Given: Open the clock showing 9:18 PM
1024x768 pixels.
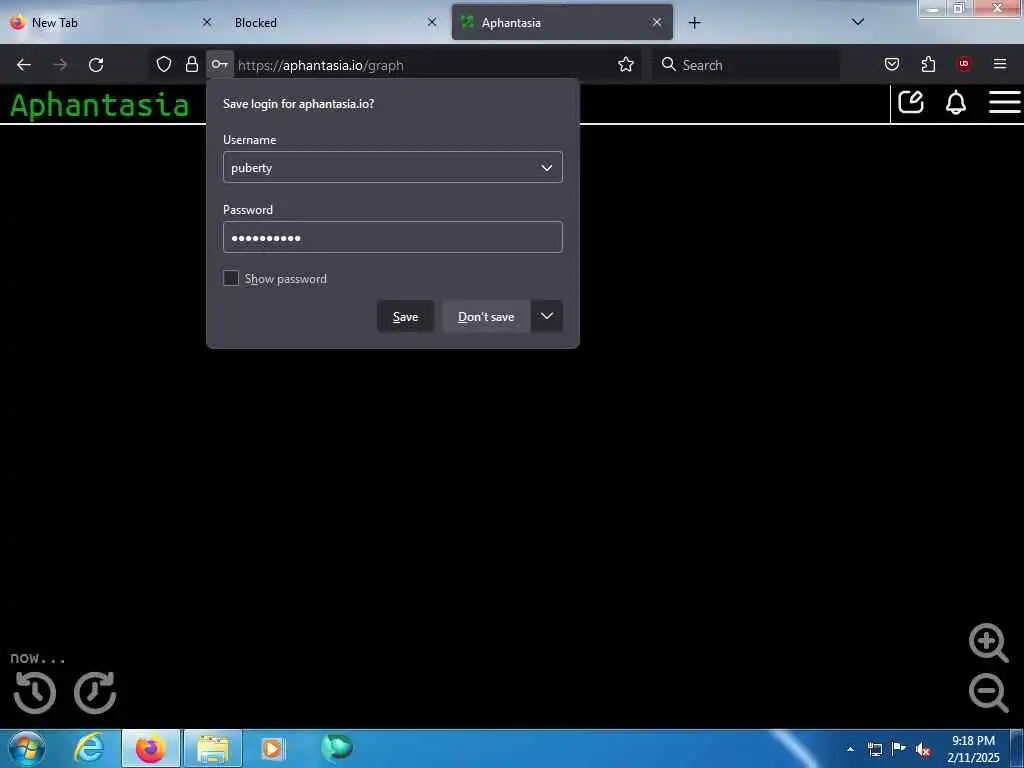Looking at the screenshot, I should pos(973,749).
